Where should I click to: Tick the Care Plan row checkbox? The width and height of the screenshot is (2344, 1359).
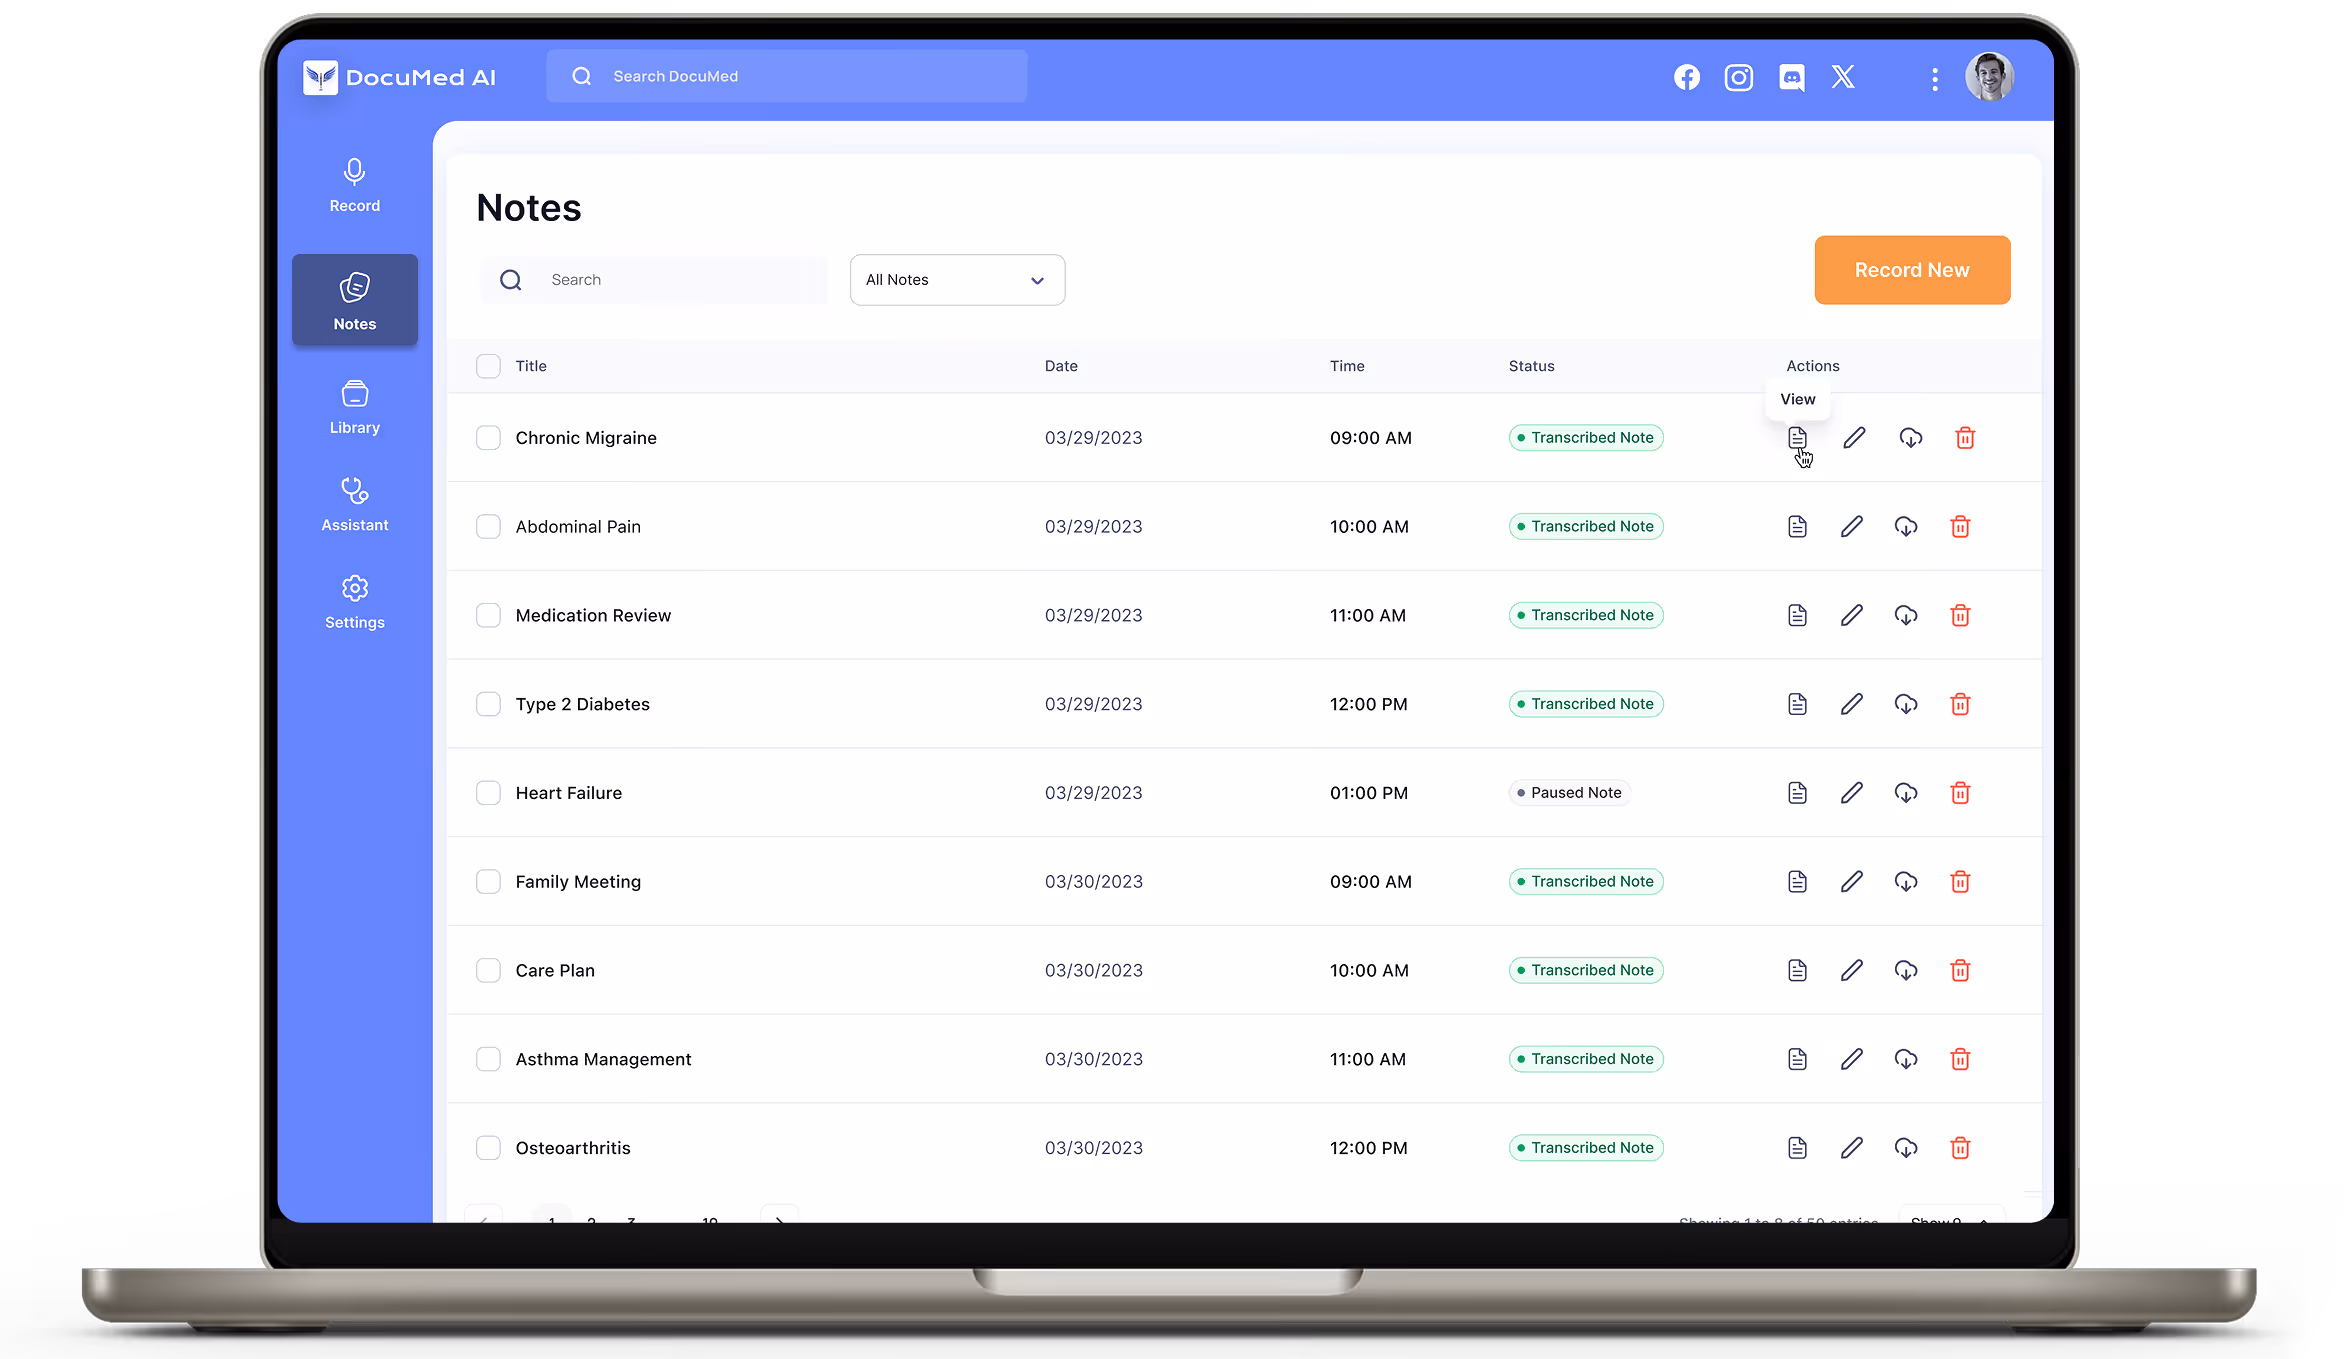(x=488, y=971)
